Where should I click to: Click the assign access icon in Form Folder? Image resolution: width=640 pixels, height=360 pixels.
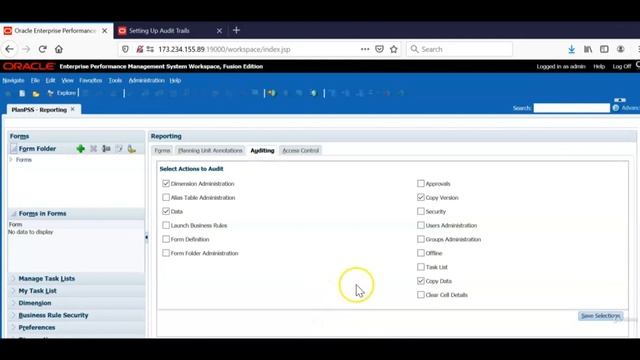coord(131,149)
